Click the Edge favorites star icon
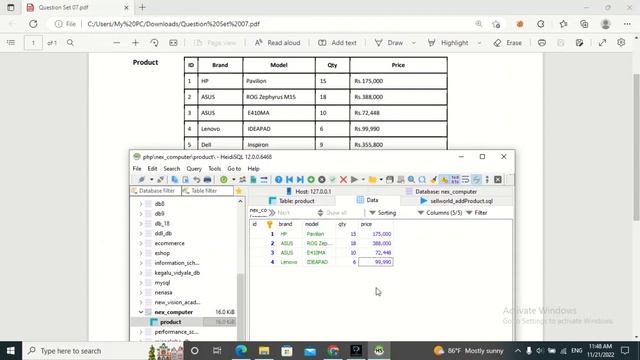The height and width of the screenshot is (360, 640). 564,24
